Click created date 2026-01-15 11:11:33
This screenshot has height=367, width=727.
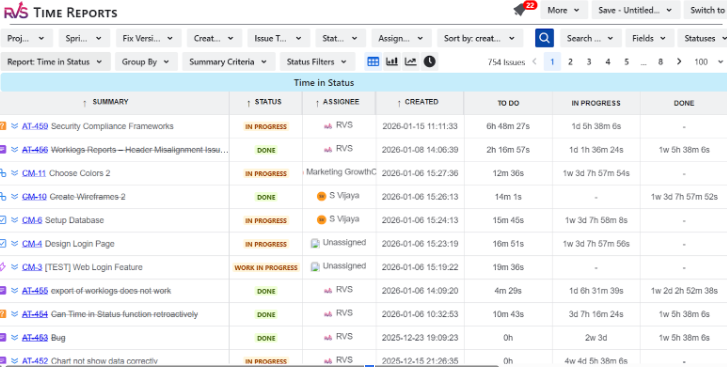pyautogui.click(x=420, y=126)
